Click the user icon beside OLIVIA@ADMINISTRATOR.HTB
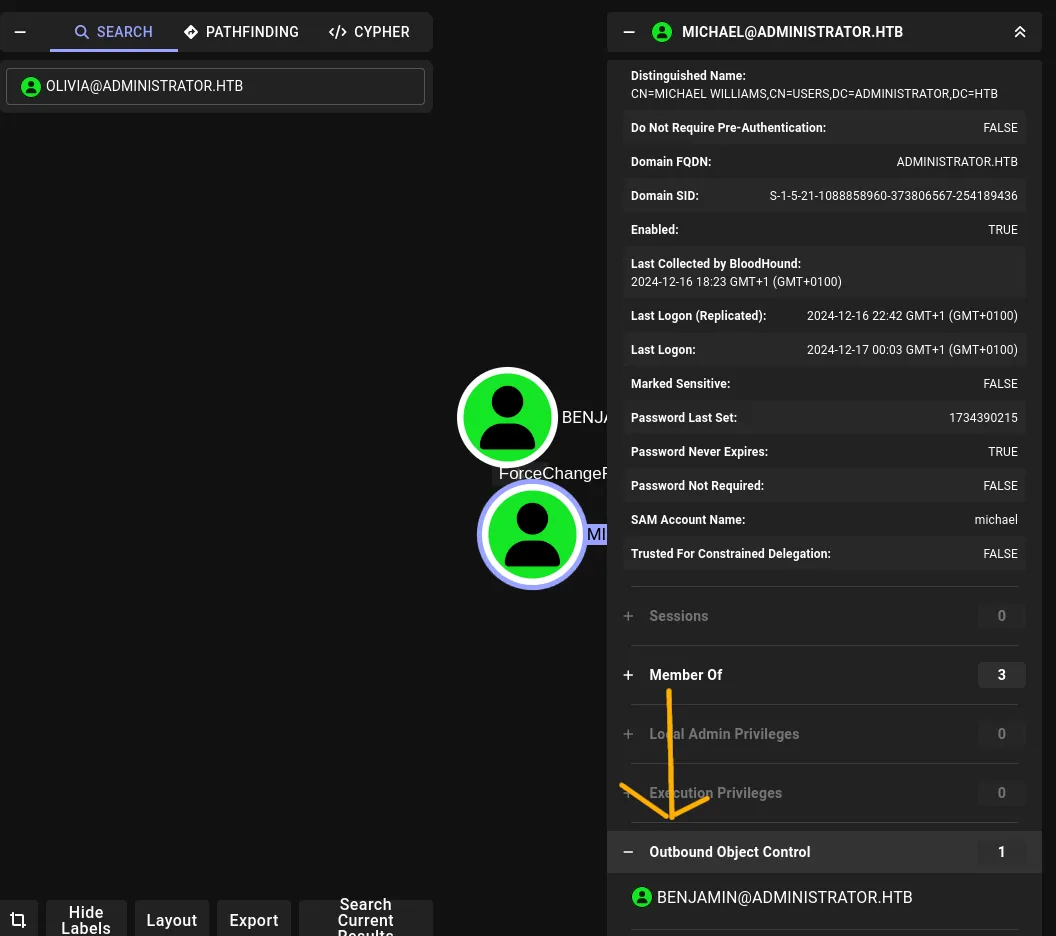This screenshot has height=936, width=1056. click(31, 86)
